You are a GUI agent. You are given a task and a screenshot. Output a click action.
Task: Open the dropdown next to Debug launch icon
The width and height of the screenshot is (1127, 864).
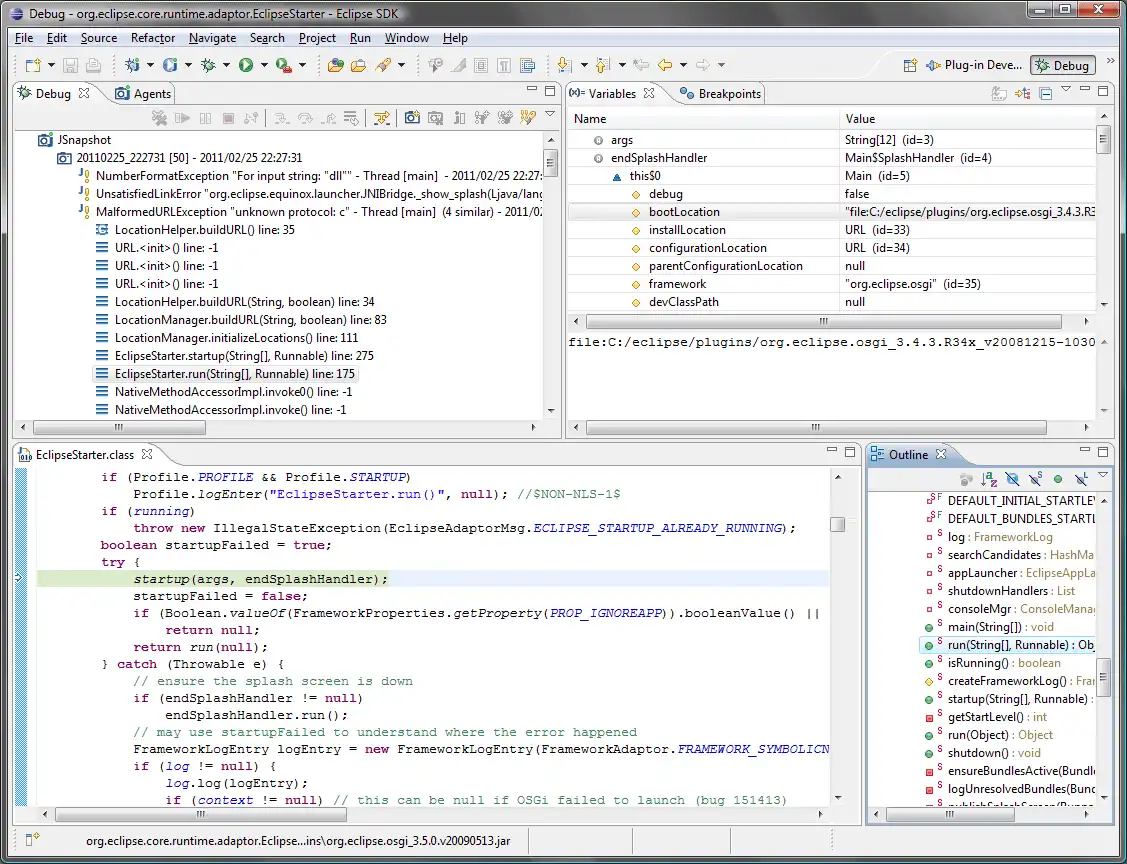[x=226, y=65]
